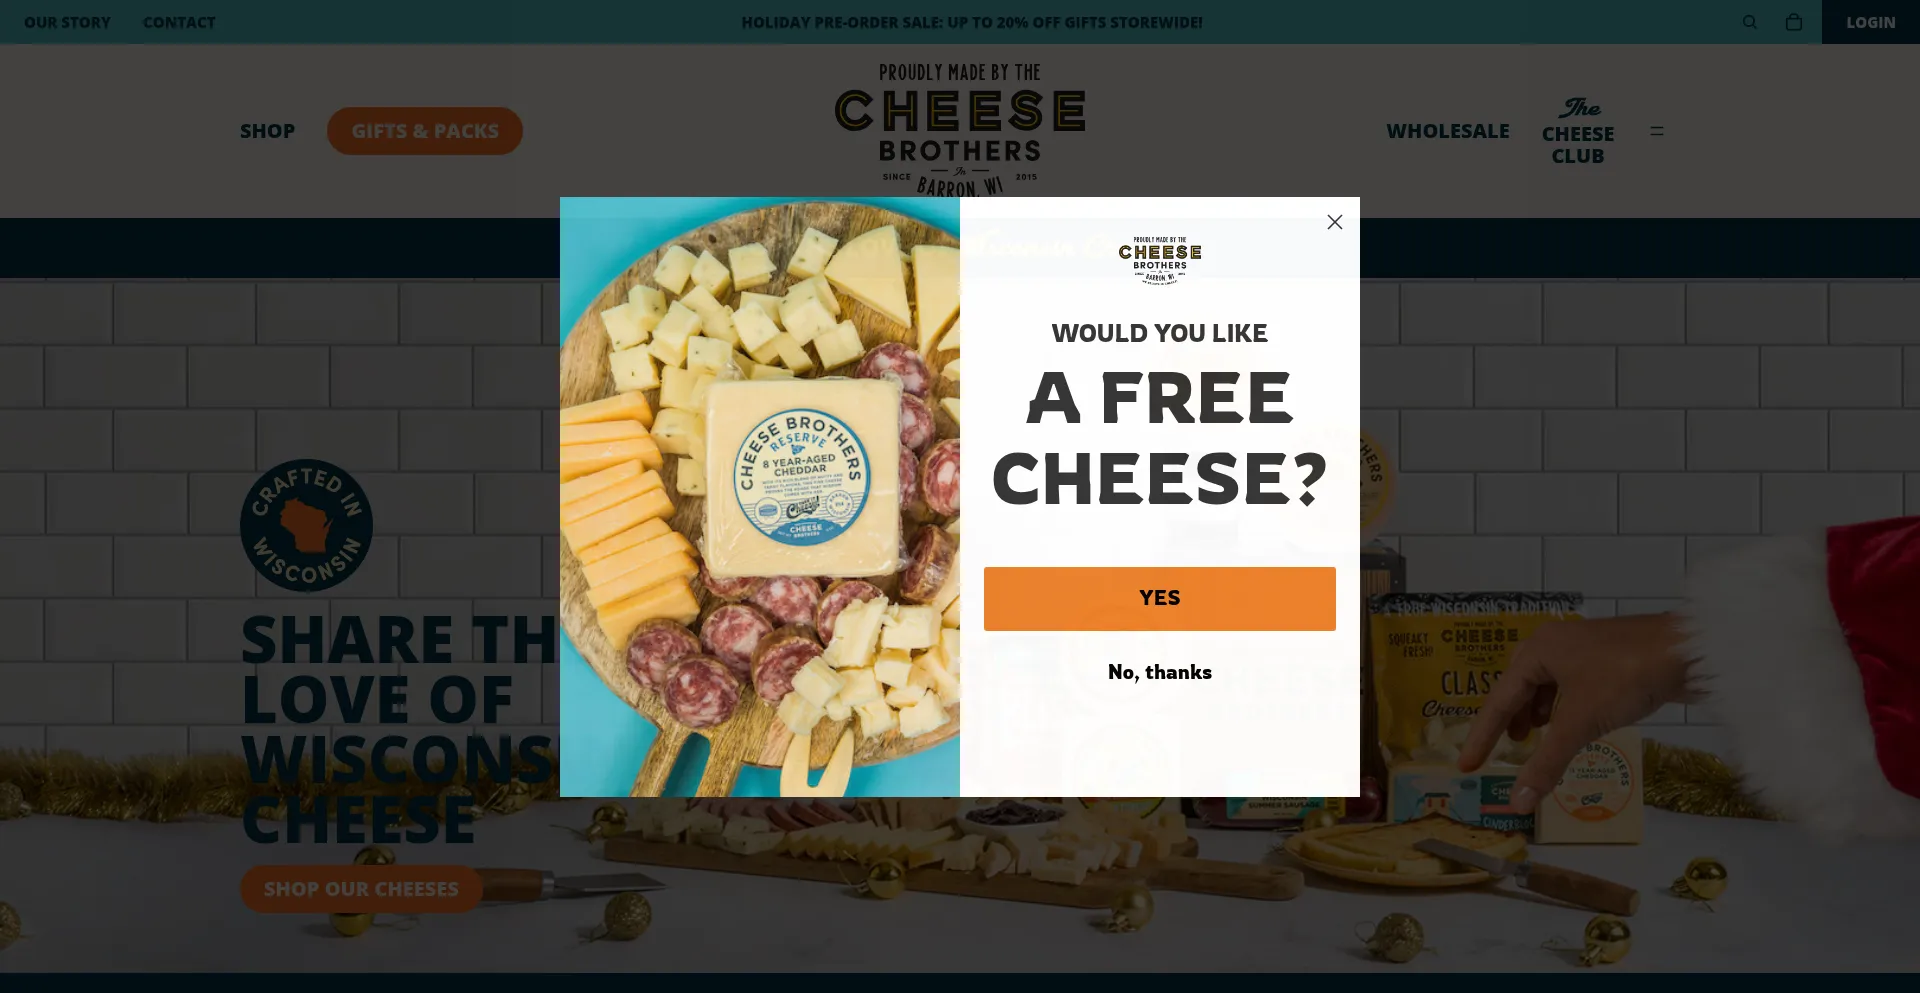Visit the Wholesale page
1920x993 pixels.
[x=1448, y=131]
